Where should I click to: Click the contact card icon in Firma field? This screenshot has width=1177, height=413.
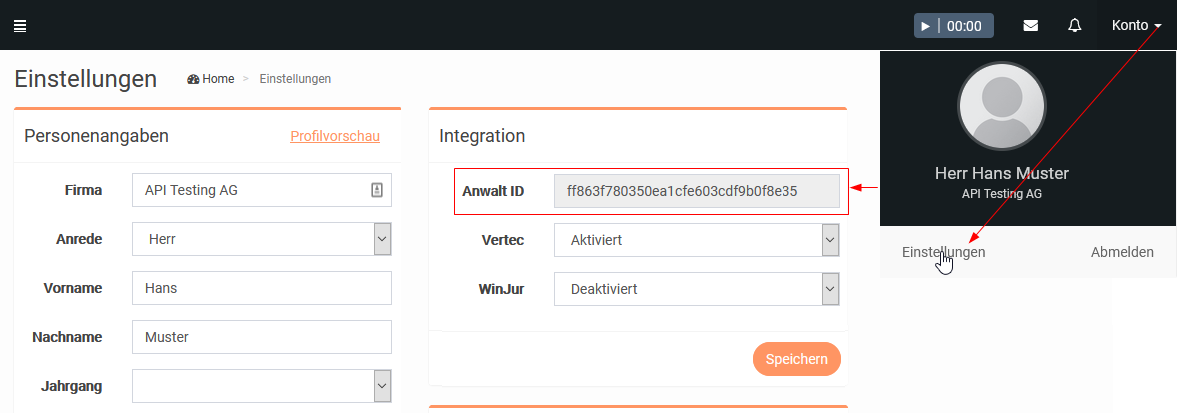click(x=377, y=190)
